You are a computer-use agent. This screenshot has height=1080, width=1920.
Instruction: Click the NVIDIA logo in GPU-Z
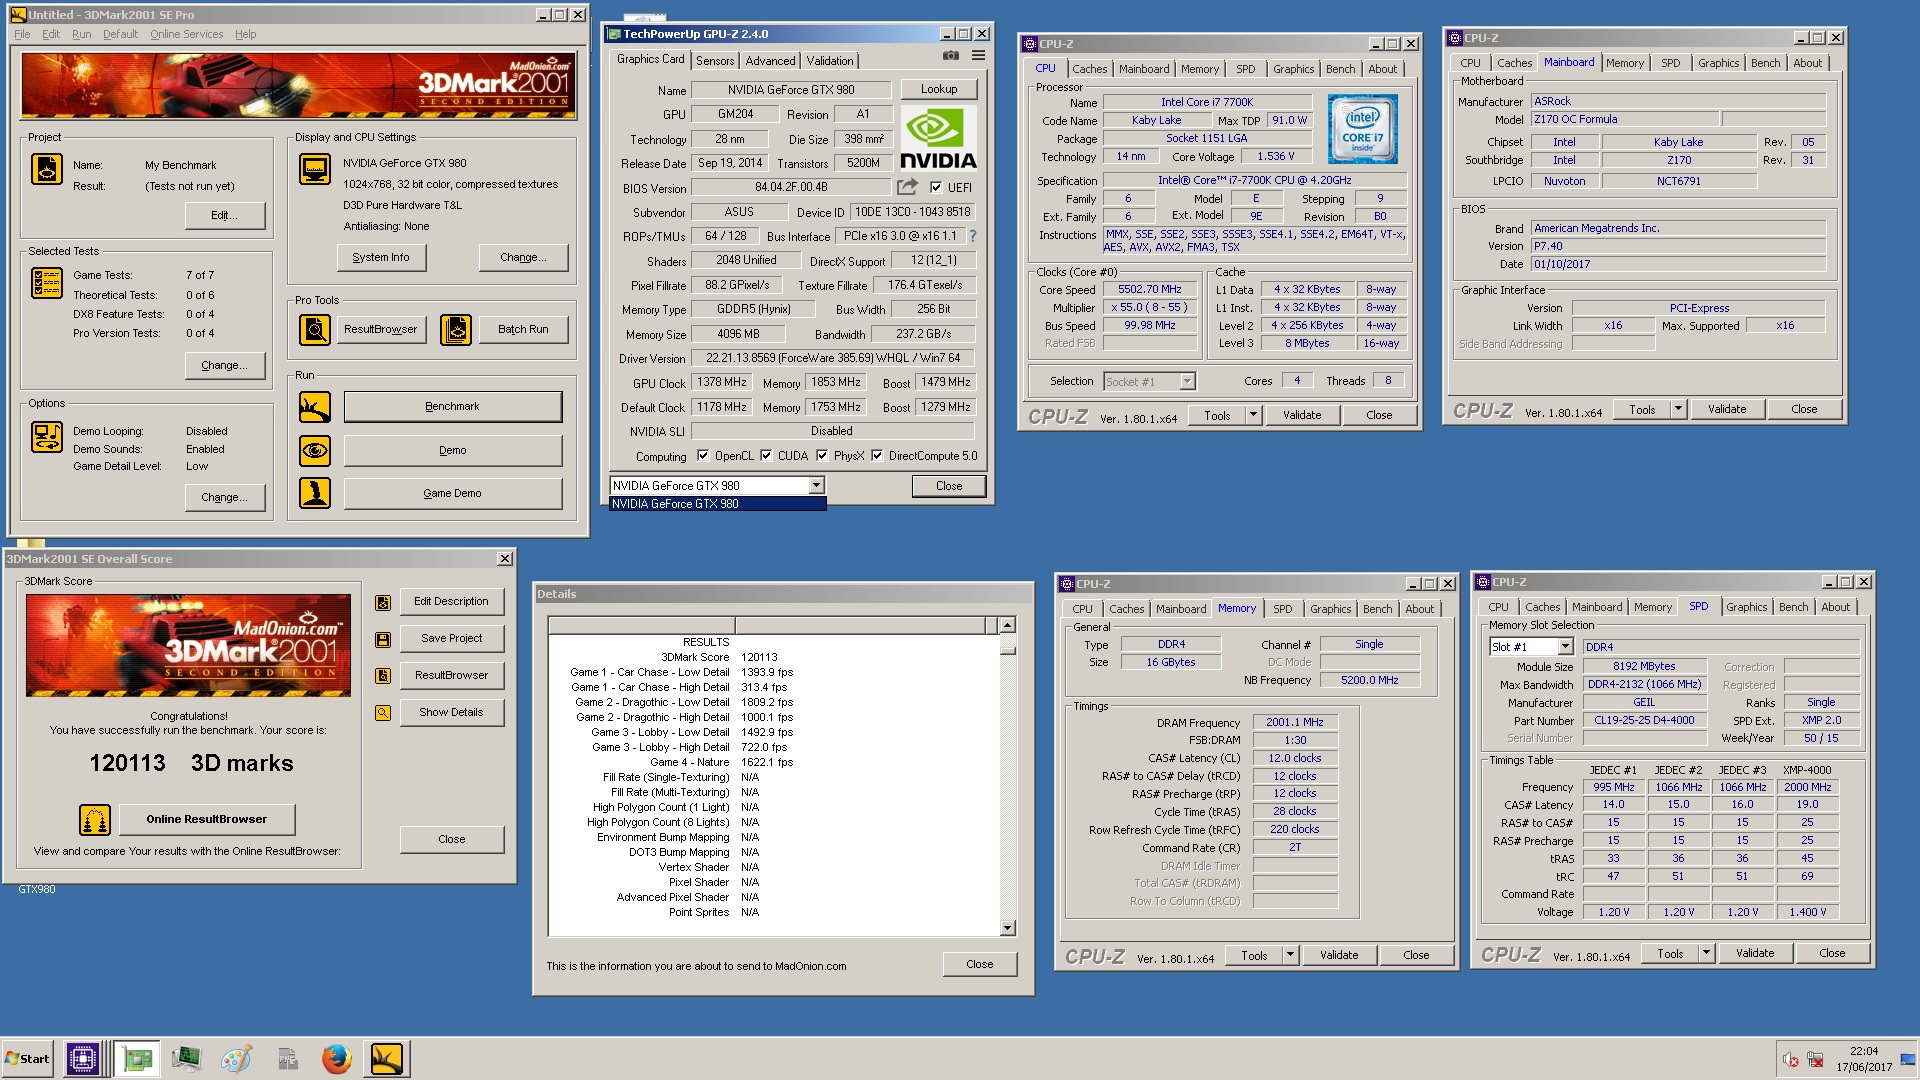pyautogui.click(x=938, y=137)
